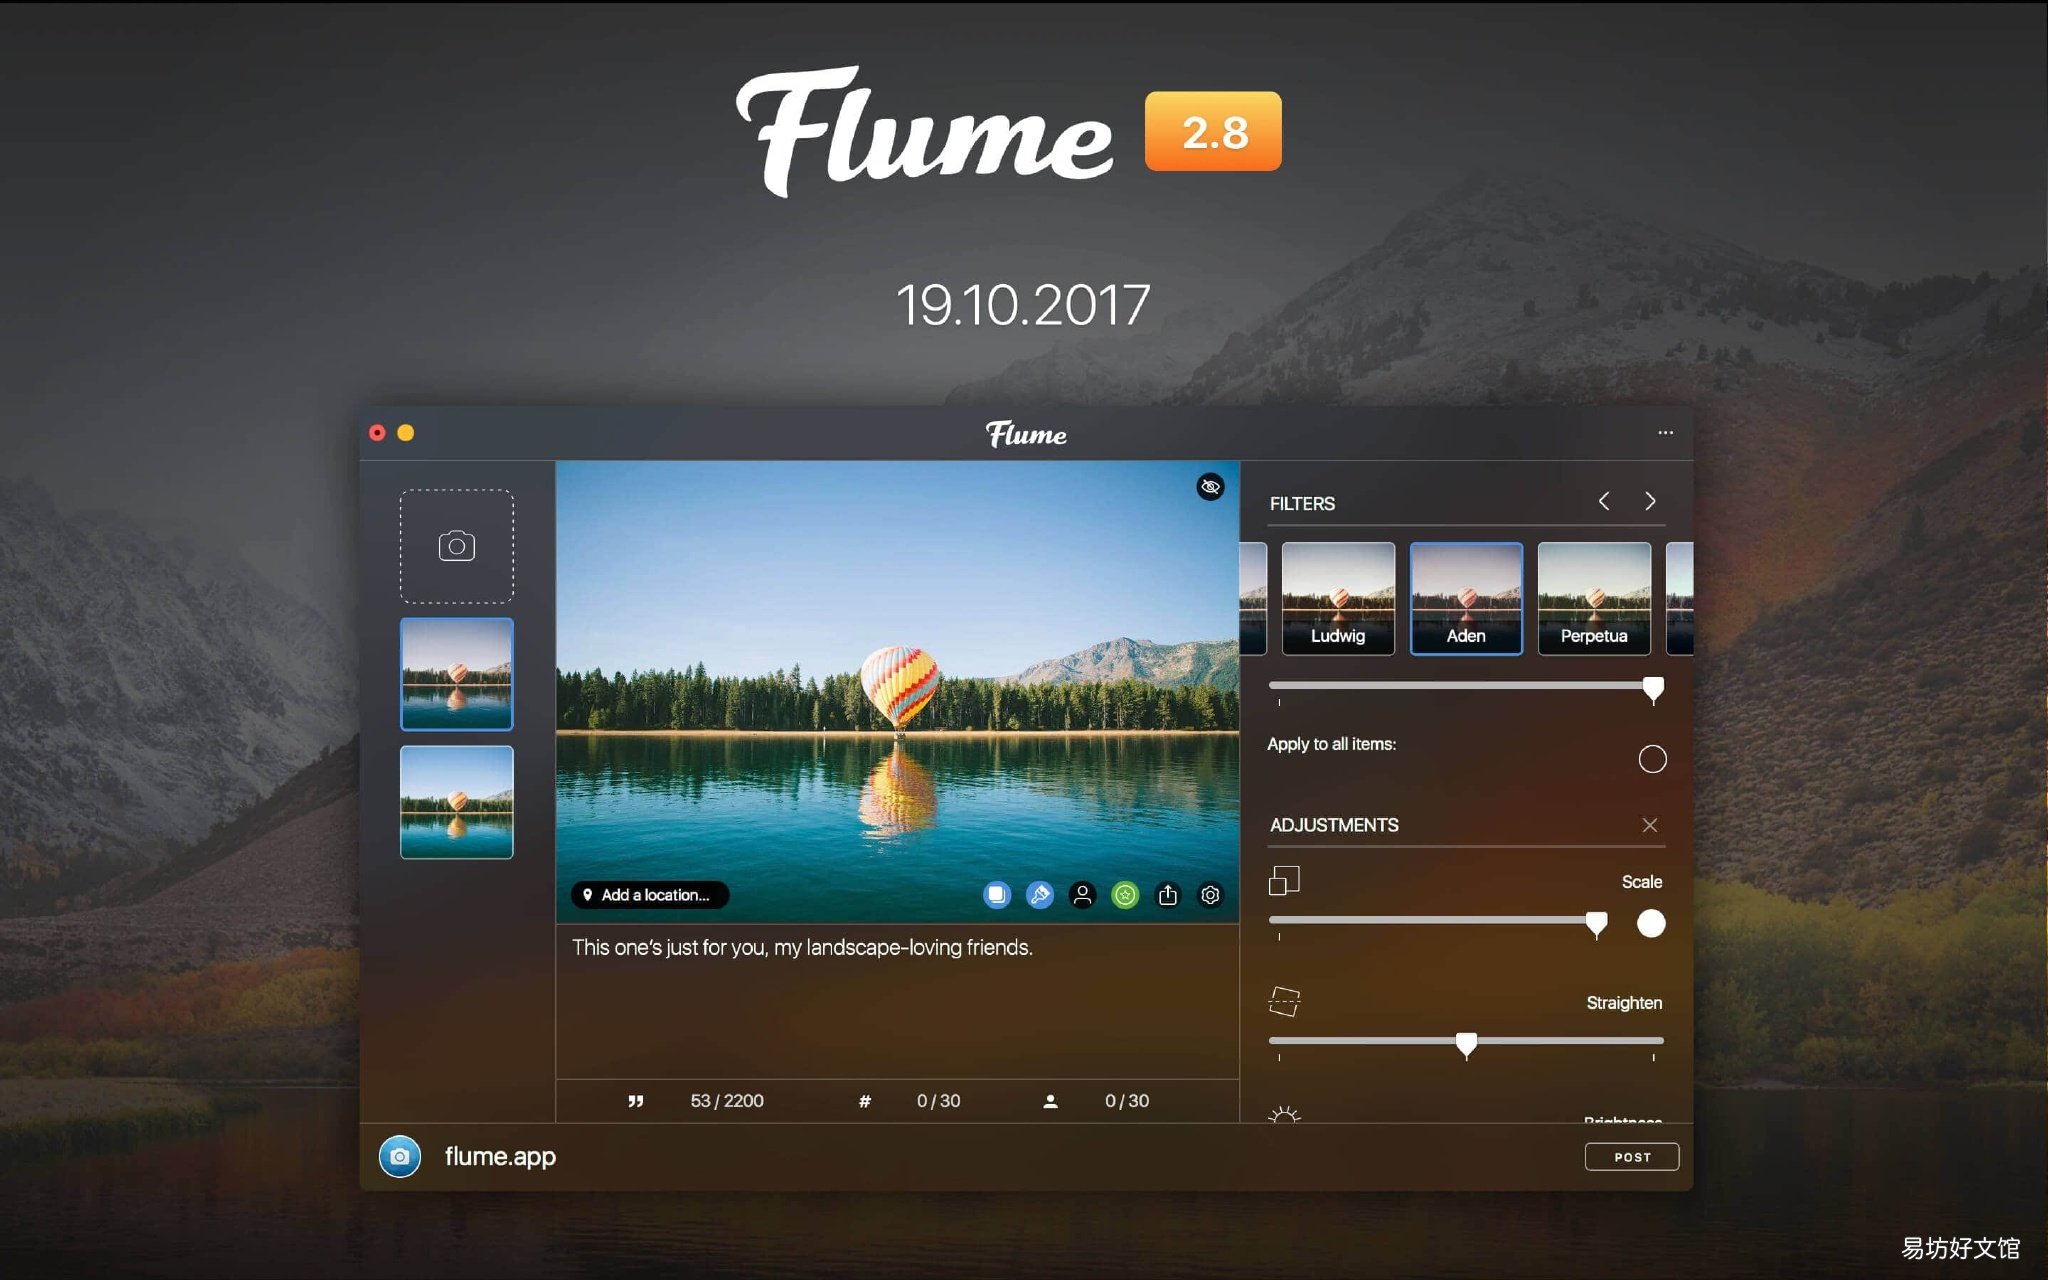
Task: Open the paintbrush edit filters icon
Action: [1040, 895]
